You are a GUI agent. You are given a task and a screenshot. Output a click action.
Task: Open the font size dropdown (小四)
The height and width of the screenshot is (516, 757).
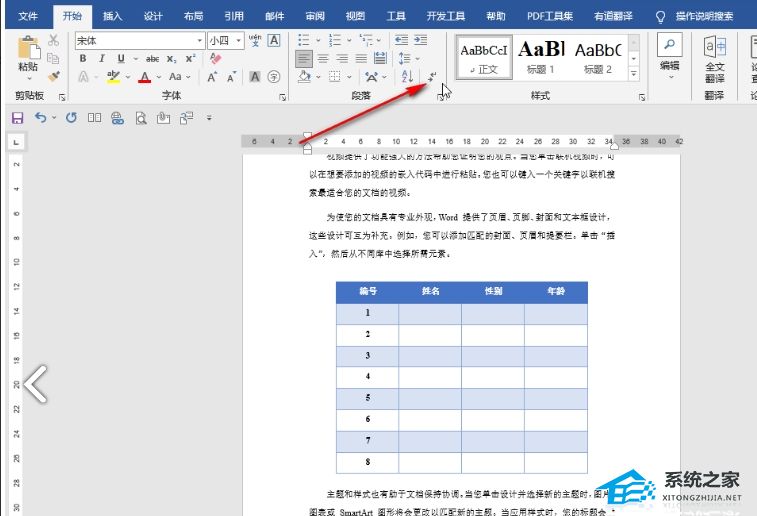238,41
